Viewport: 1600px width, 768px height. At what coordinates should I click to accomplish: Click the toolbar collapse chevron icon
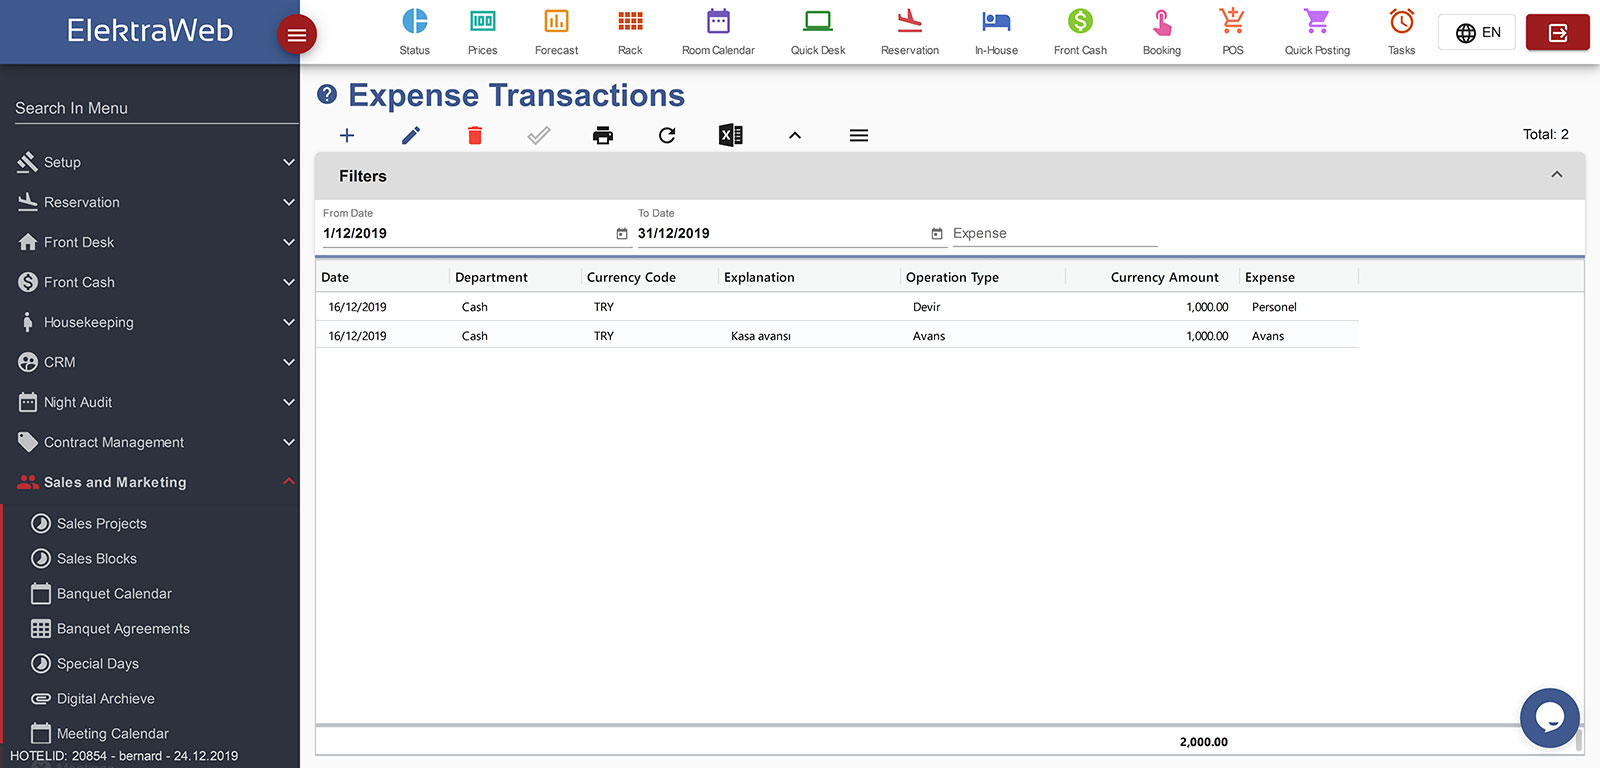click(x=795, y=135)
